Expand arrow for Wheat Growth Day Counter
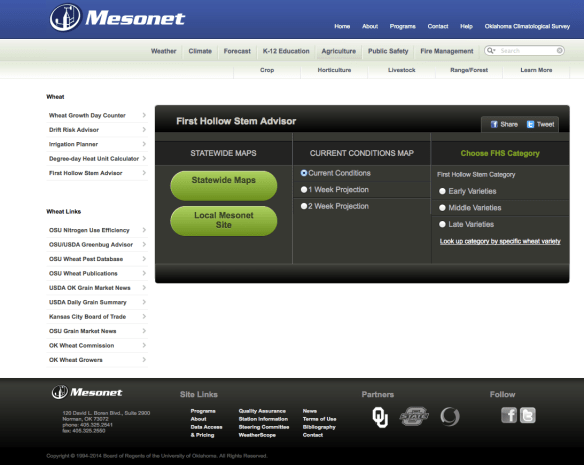This screenshot has height=465, width=584. (144, 115)
